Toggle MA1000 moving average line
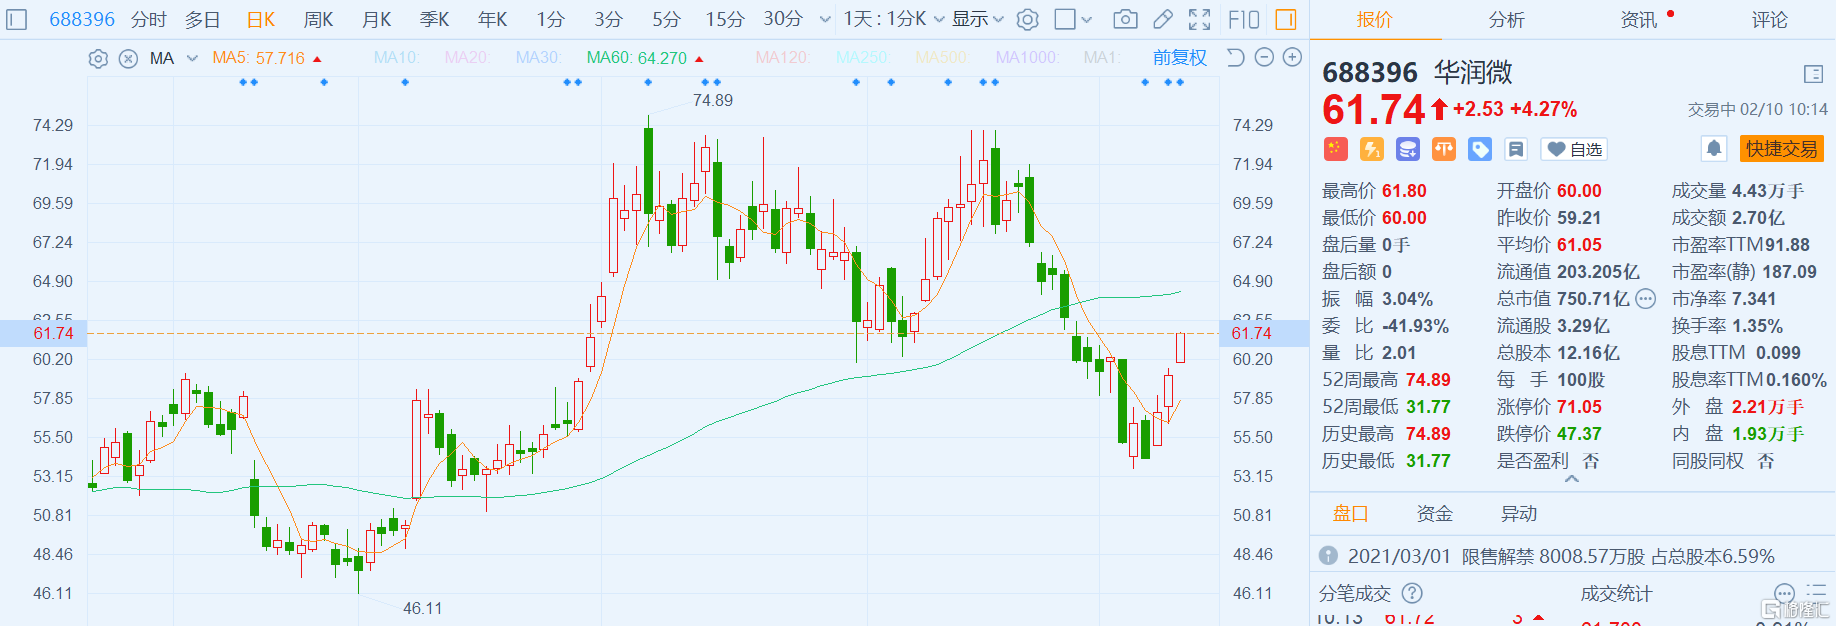Image resolution: width=1836 pixels, height=626 pixels. coord(1028,58)
